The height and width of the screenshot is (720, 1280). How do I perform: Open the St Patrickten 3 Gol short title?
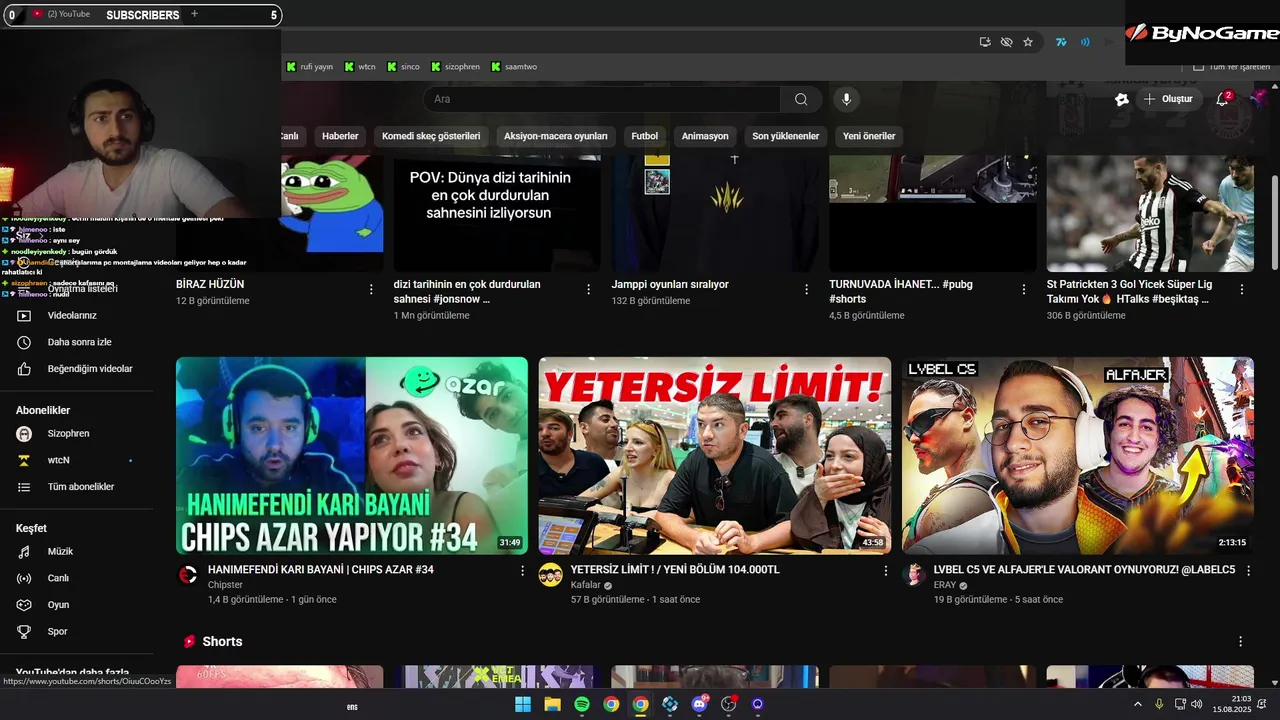(1130, 291)
